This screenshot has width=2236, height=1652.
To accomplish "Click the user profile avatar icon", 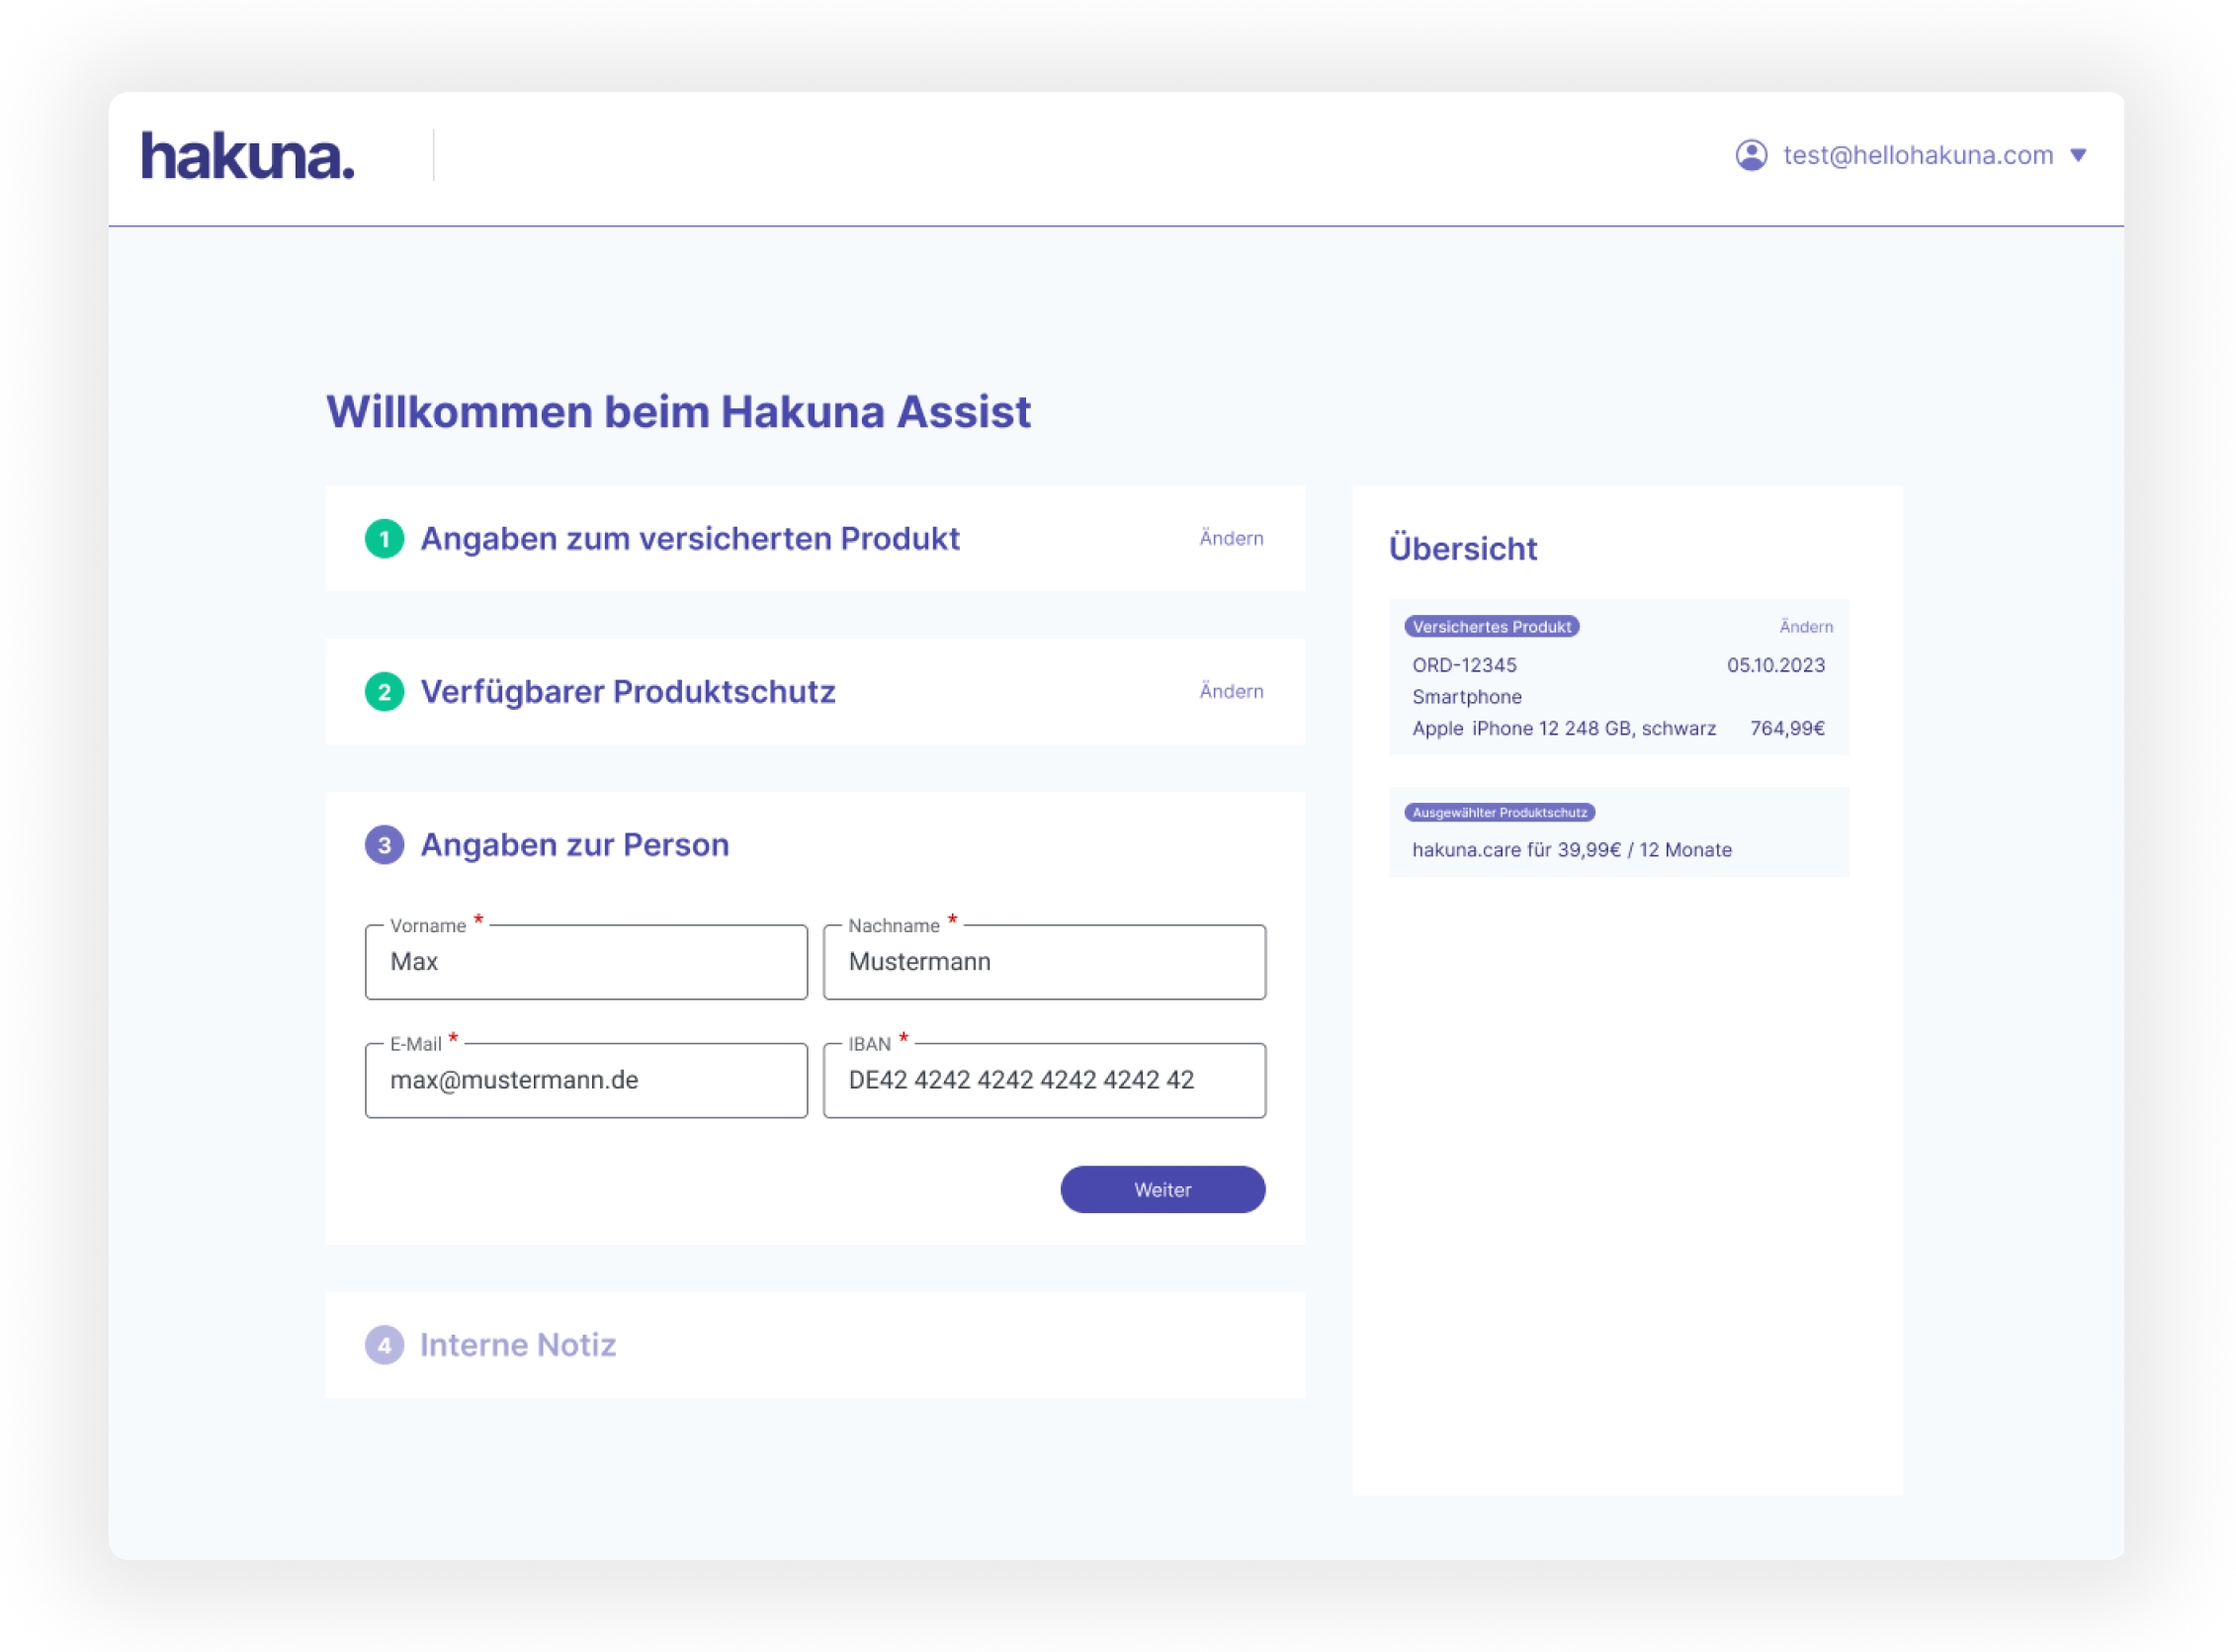I will click(1750, 155).
